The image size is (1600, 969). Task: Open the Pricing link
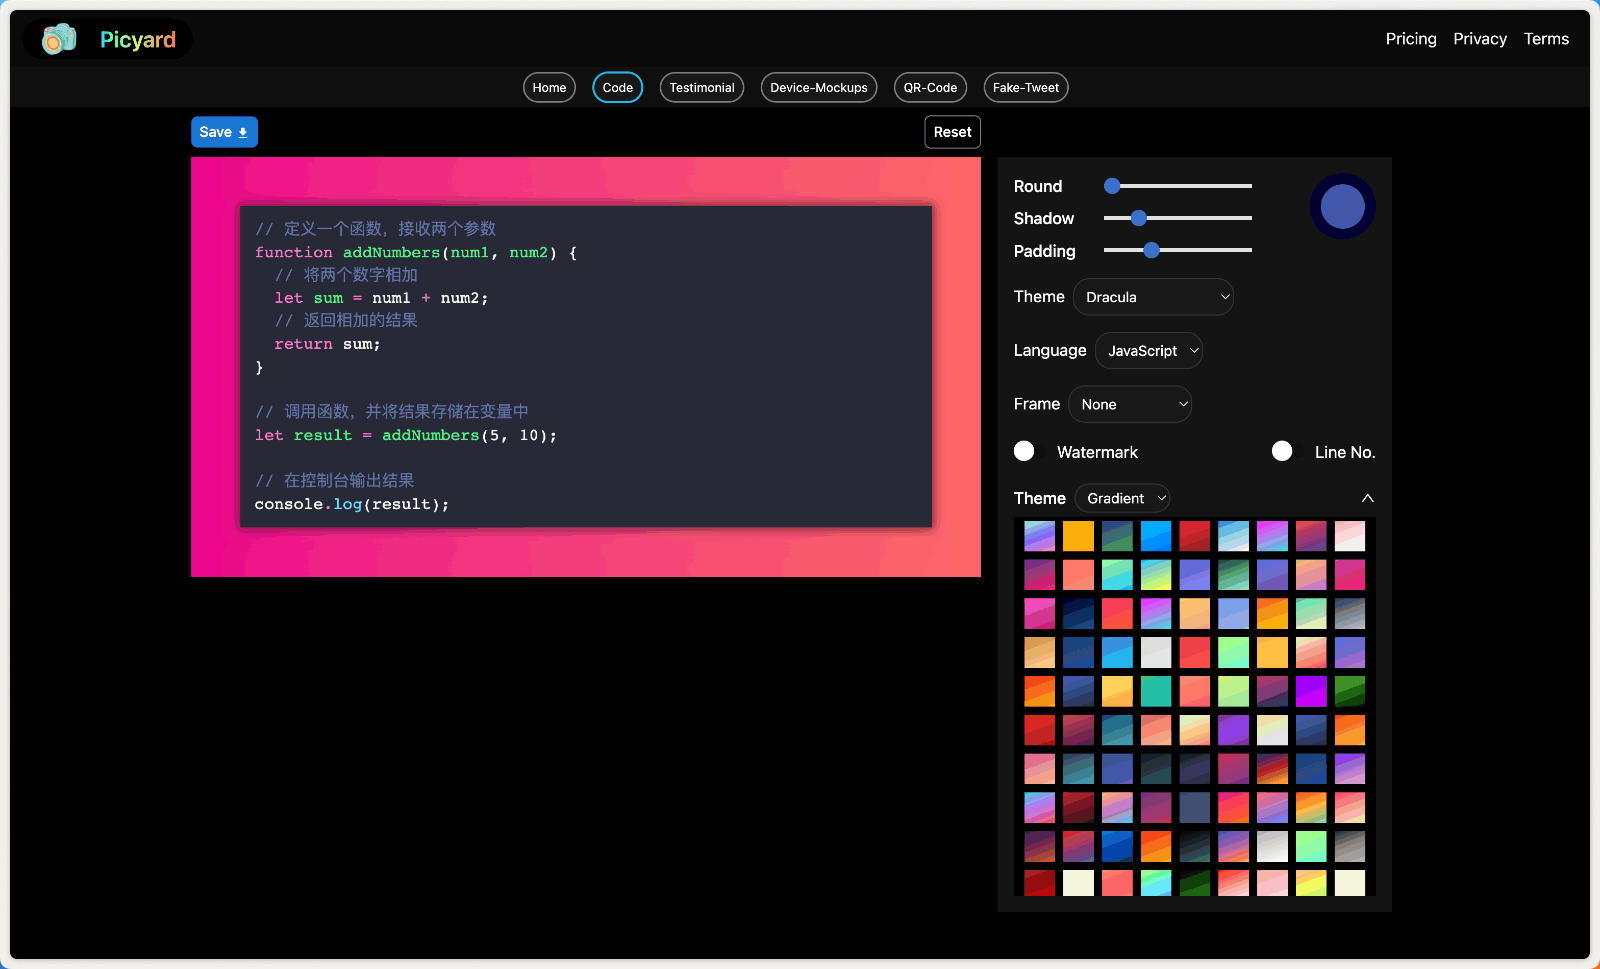[1410, 39]
